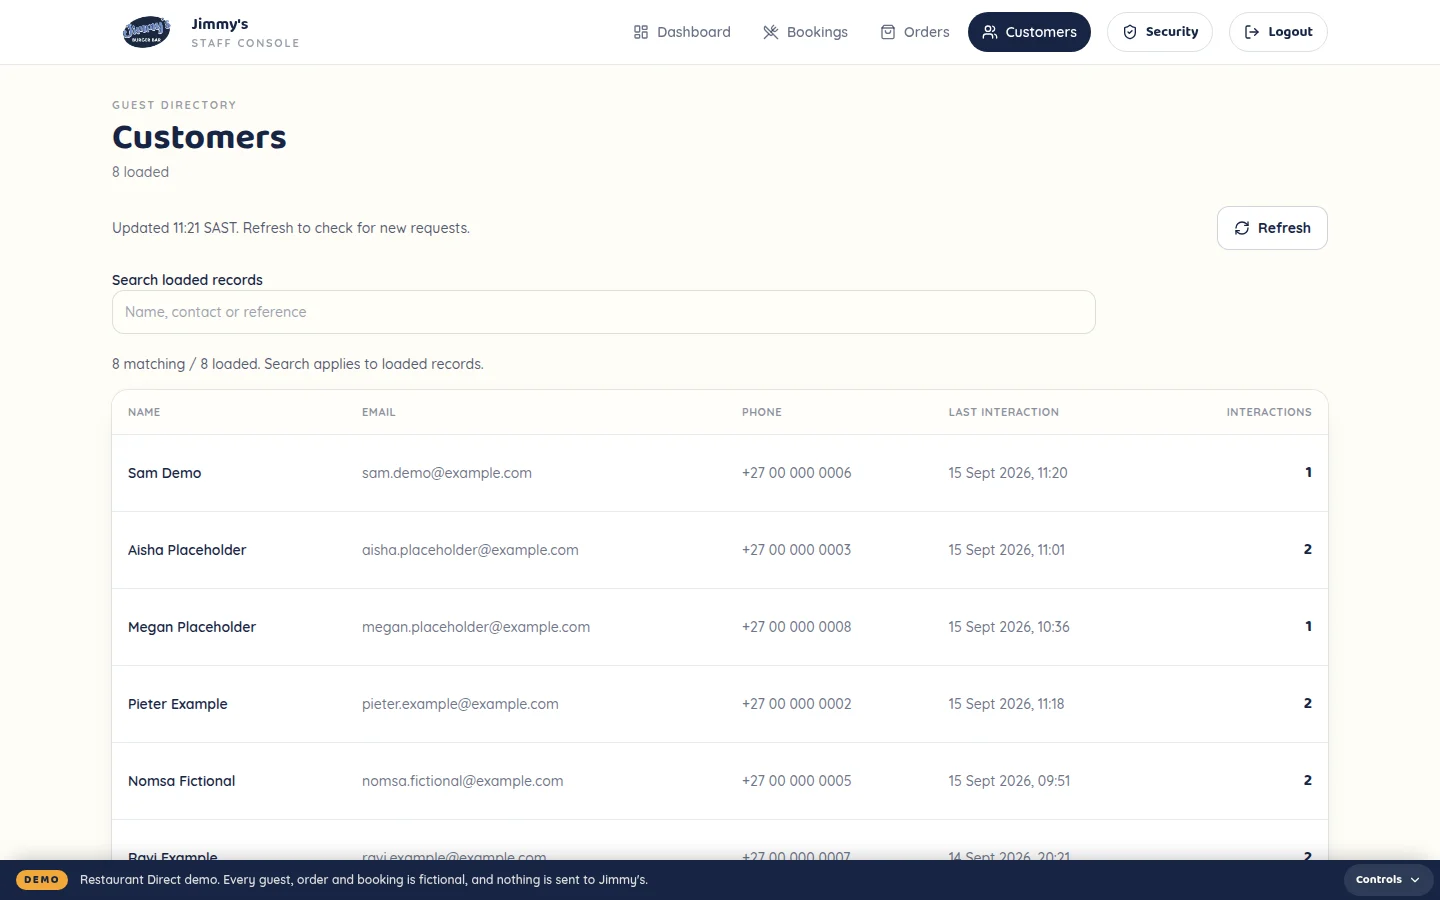Image resolution: width=1440 pixels, height=900 pixels.
Task: Click the Logout arrow icon
Action: tap(1252, 32)
